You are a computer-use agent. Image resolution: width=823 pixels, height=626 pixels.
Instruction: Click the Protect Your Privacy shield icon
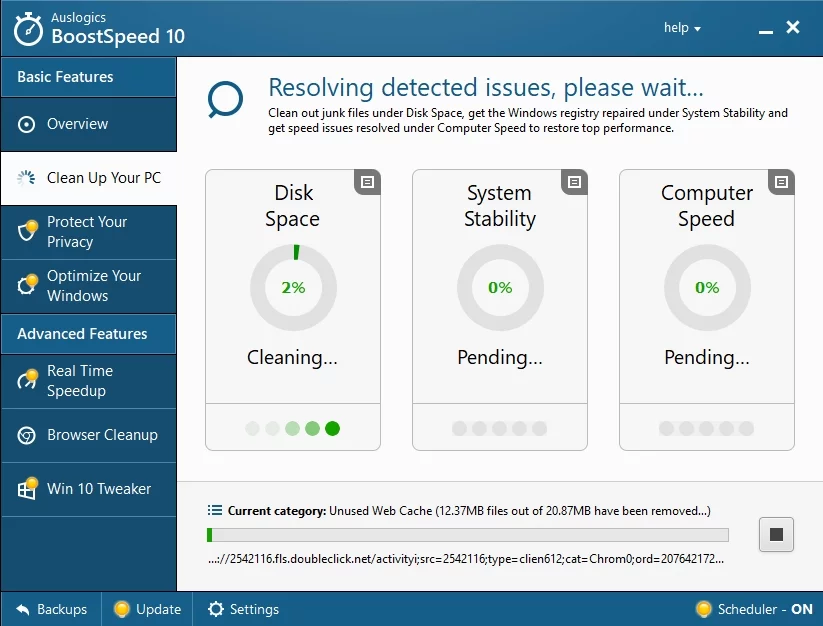pos(27,232)
